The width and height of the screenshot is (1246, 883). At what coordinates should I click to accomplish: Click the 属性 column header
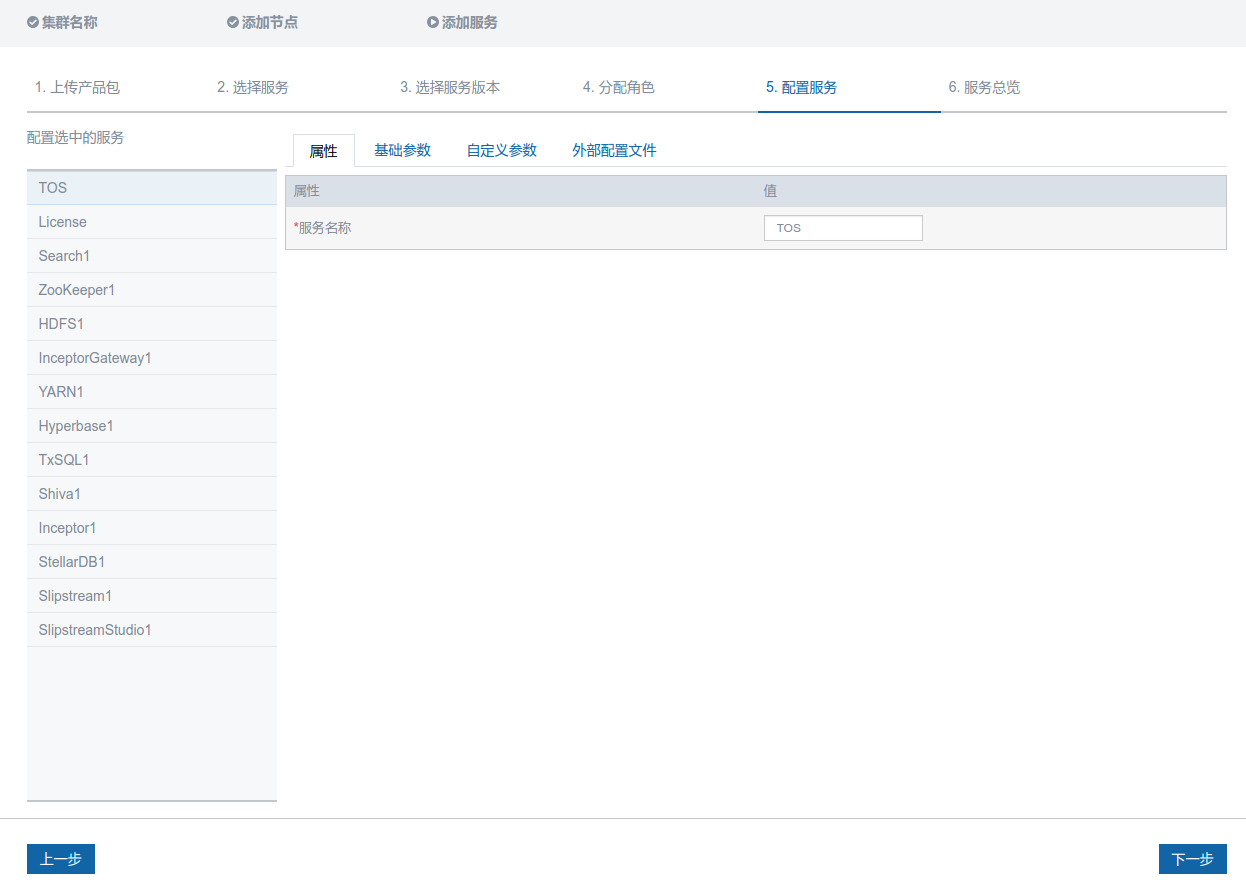(x=307, y=191)
